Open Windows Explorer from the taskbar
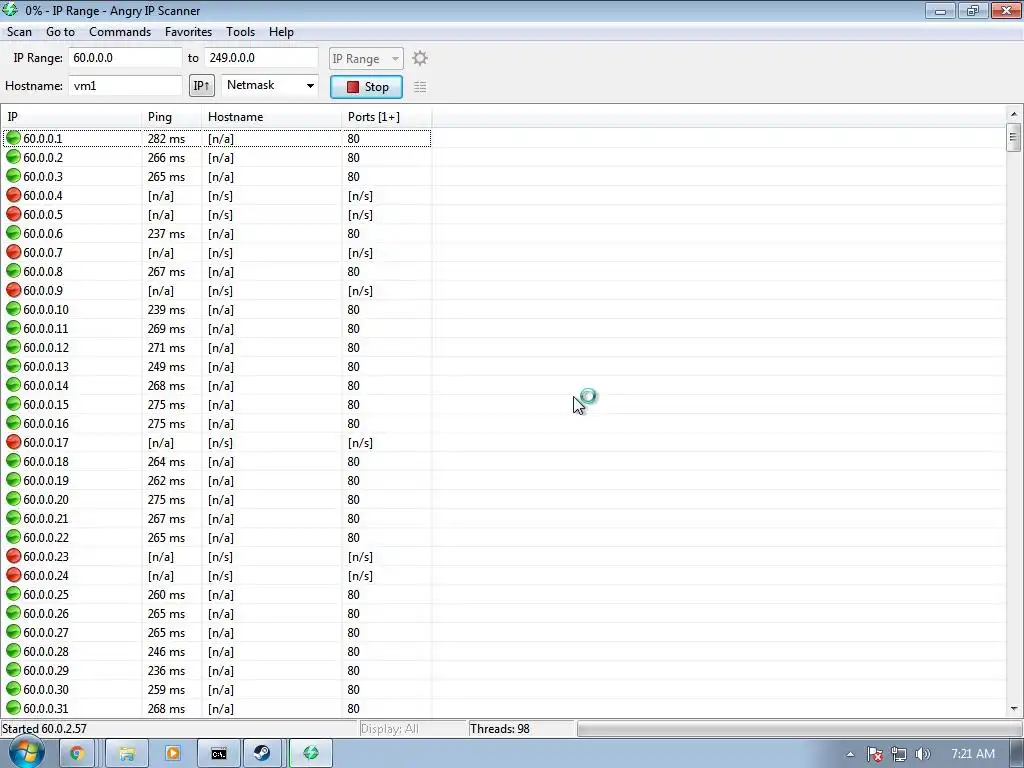Viewport: 1024px width, 768px height. (127, 753)
